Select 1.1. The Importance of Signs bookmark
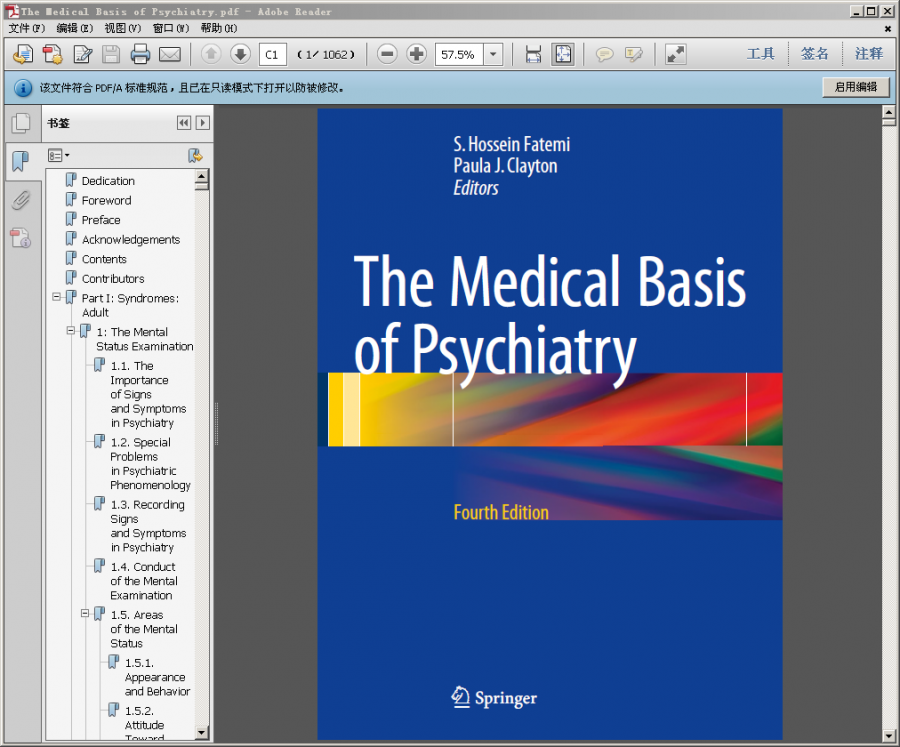Image resolution: width=900 pixels, height=747 pixels. [x=148, y=394]
